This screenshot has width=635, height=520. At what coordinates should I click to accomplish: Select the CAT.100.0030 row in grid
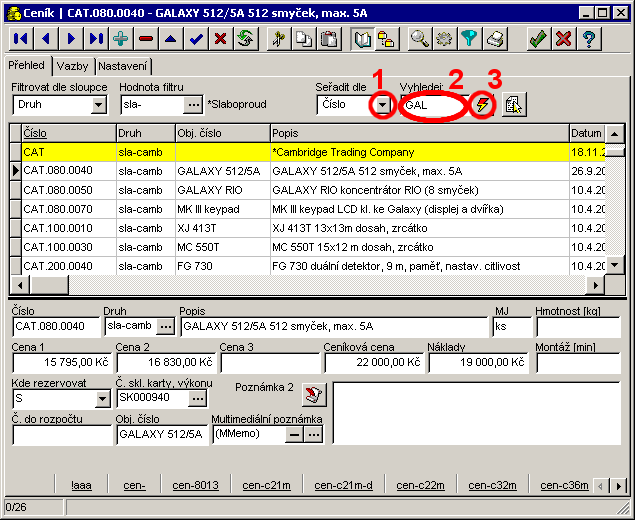(x=68, y=247)
